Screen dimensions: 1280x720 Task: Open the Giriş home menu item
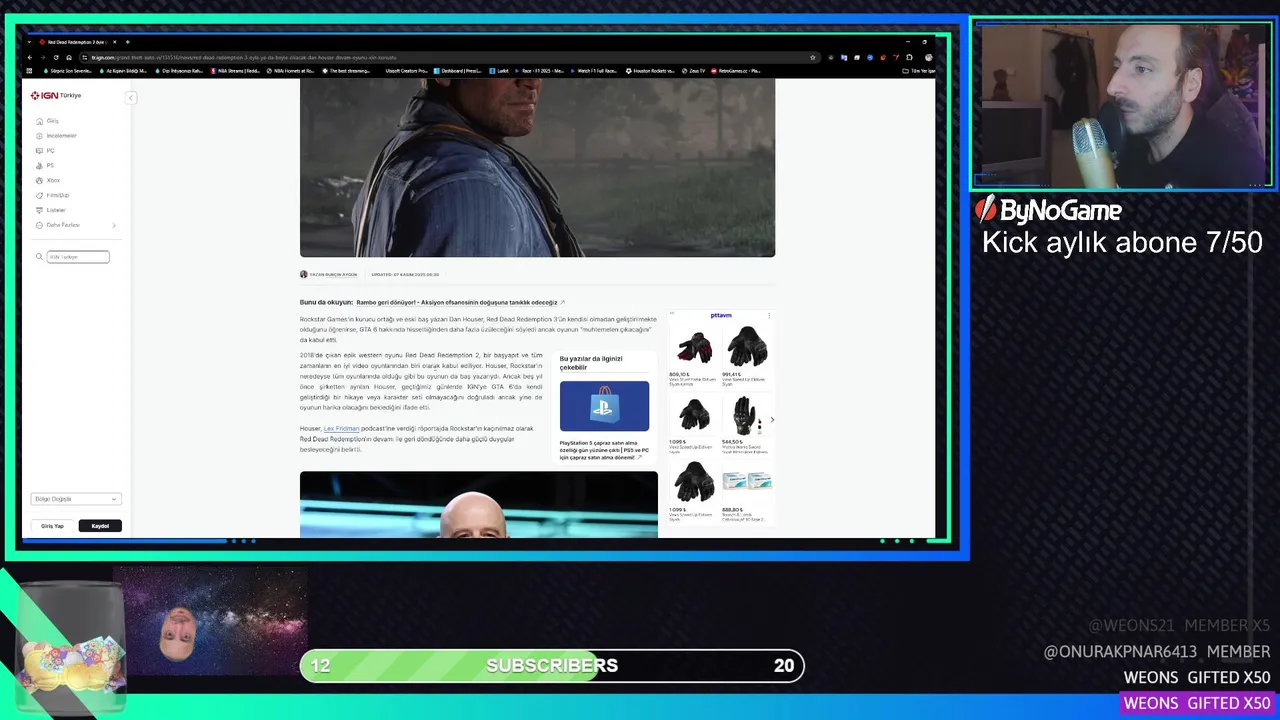(x=48, y=121)
